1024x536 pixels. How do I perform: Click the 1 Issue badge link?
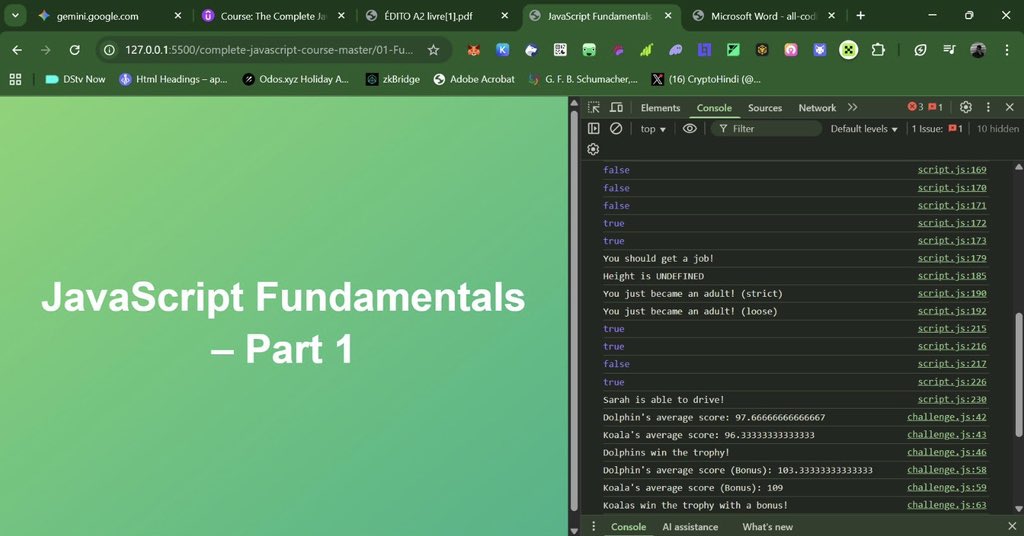(936, 129)
